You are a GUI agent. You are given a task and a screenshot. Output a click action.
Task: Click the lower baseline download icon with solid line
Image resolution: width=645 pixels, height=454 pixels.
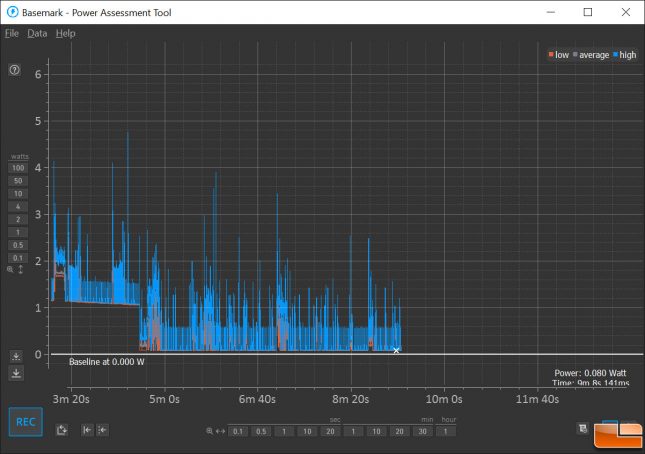[x=16, y=373]
